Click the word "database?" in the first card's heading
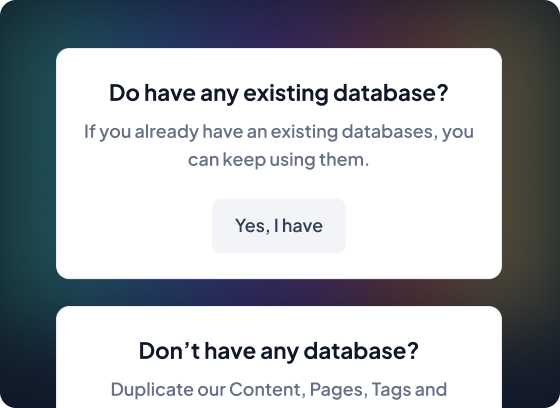The image size is (560, 408). [390, 93]
